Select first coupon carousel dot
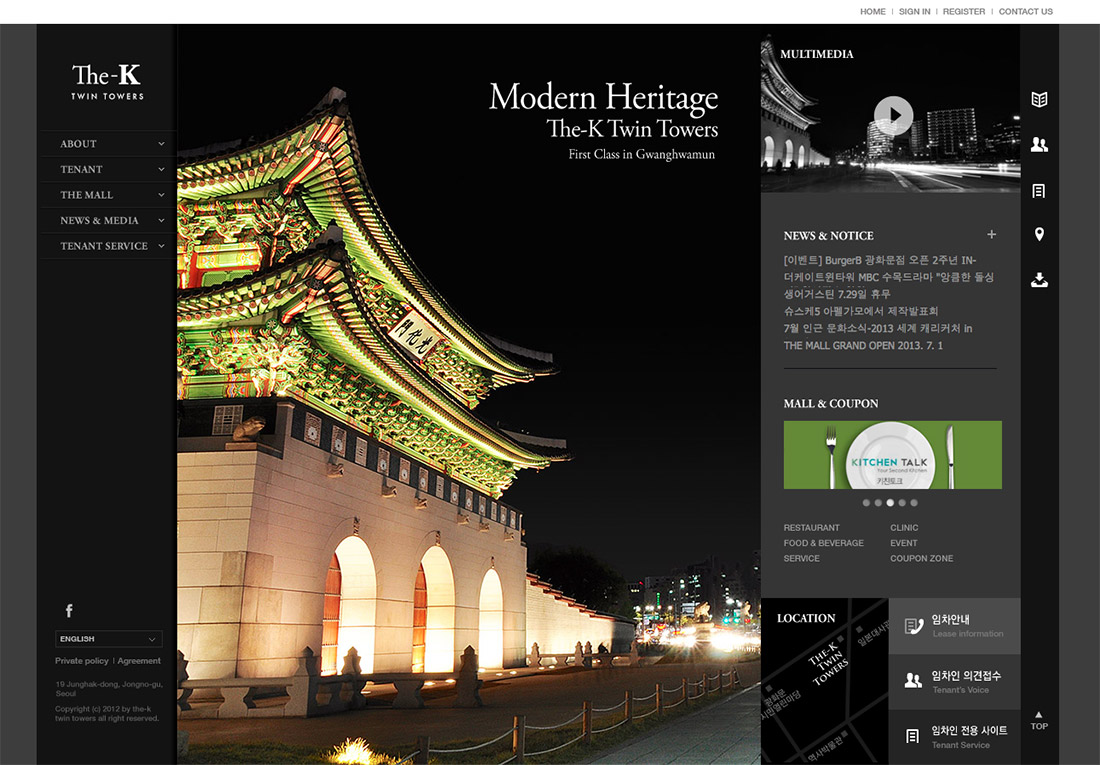This screenshot has height=765, width=1100. [x=866, y=503]
